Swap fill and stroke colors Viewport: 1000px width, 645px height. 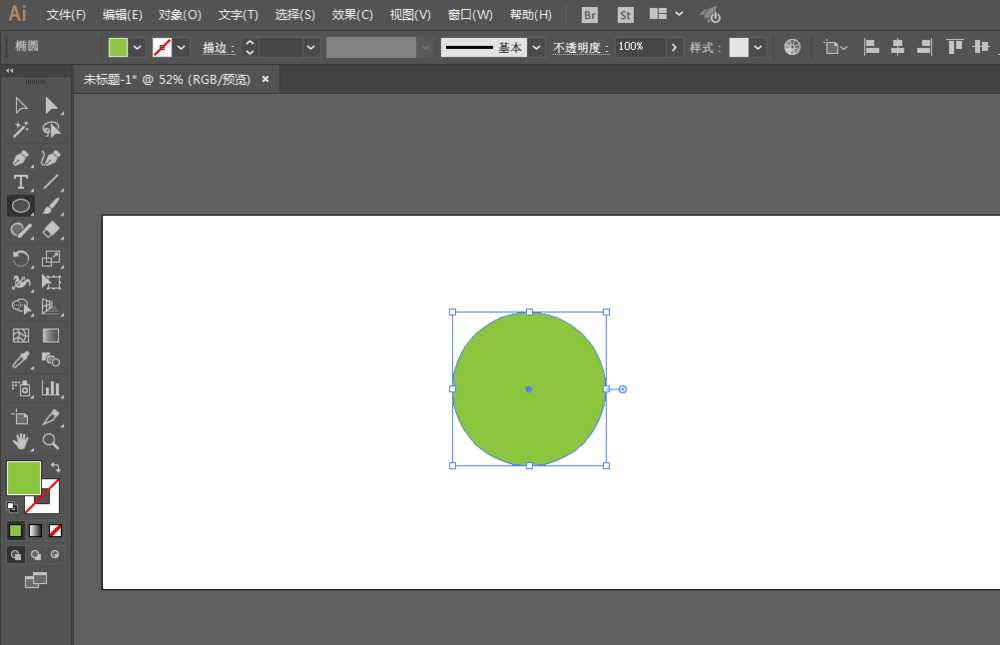[57, 464]
